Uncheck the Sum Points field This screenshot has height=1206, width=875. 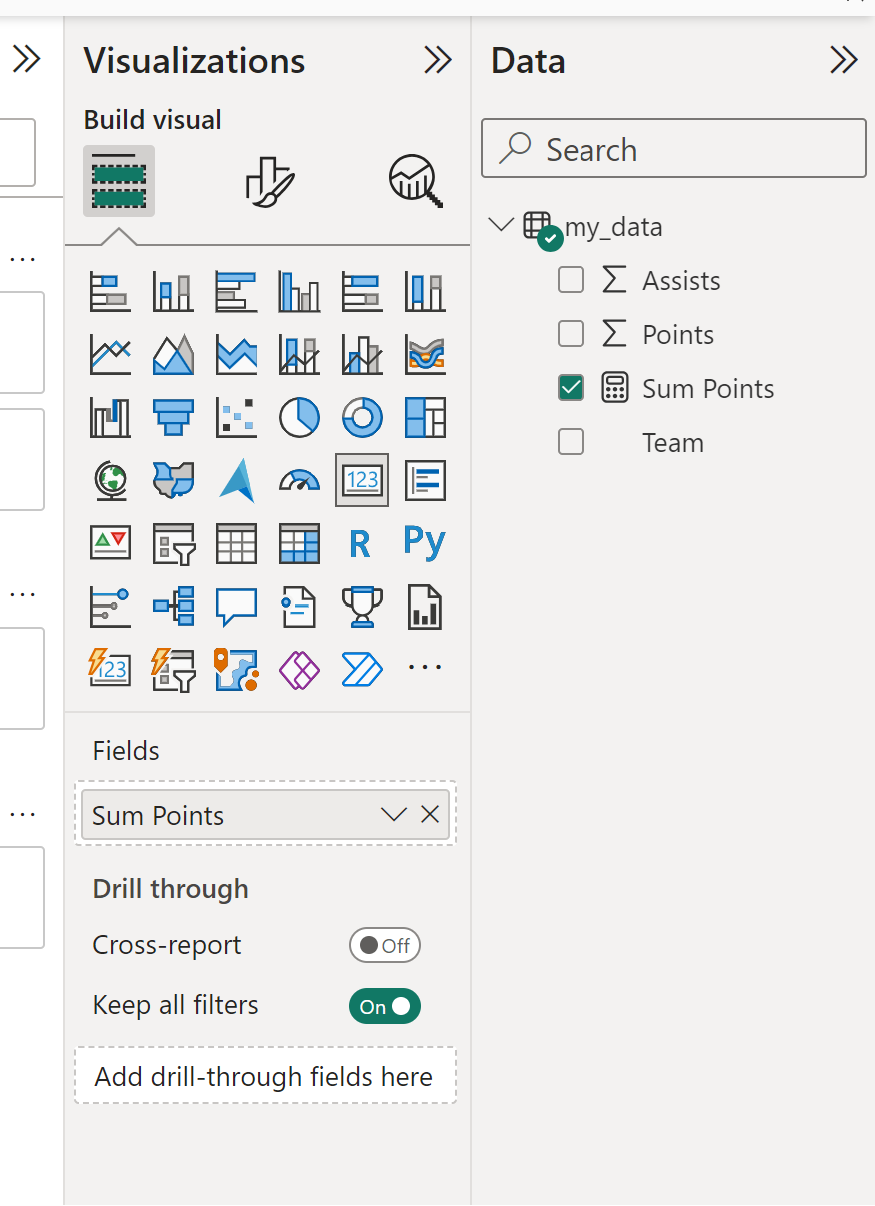[570, 388]
